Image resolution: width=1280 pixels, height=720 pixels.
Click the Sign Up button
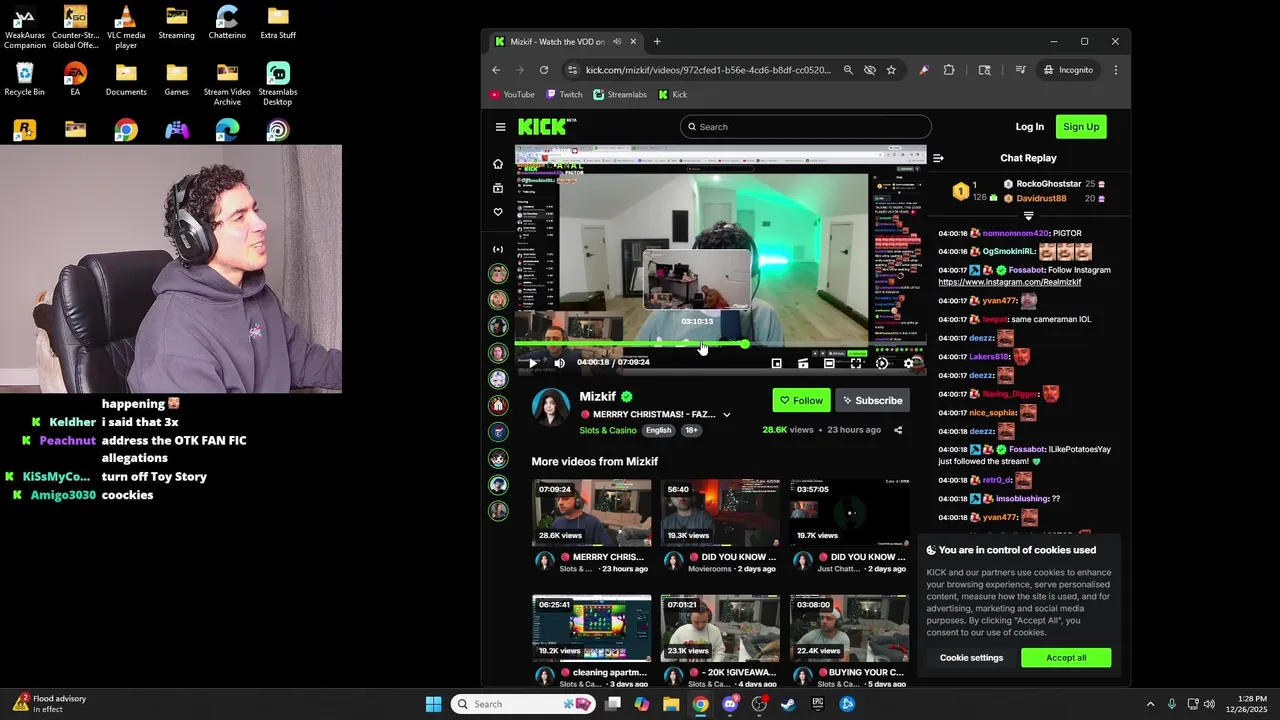tap(1081, 127)
